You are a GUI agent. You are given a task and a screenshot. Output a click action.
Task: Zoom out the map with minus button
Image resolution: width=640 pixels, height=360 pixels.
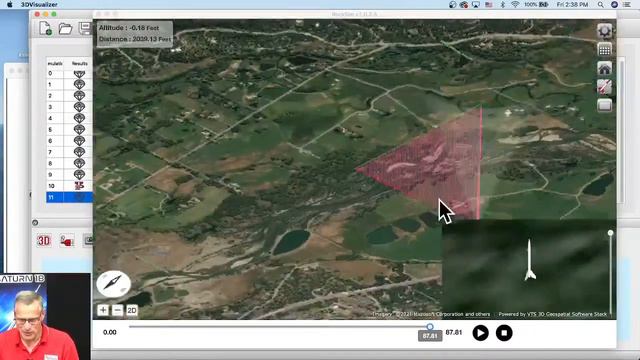pos(117,311)
